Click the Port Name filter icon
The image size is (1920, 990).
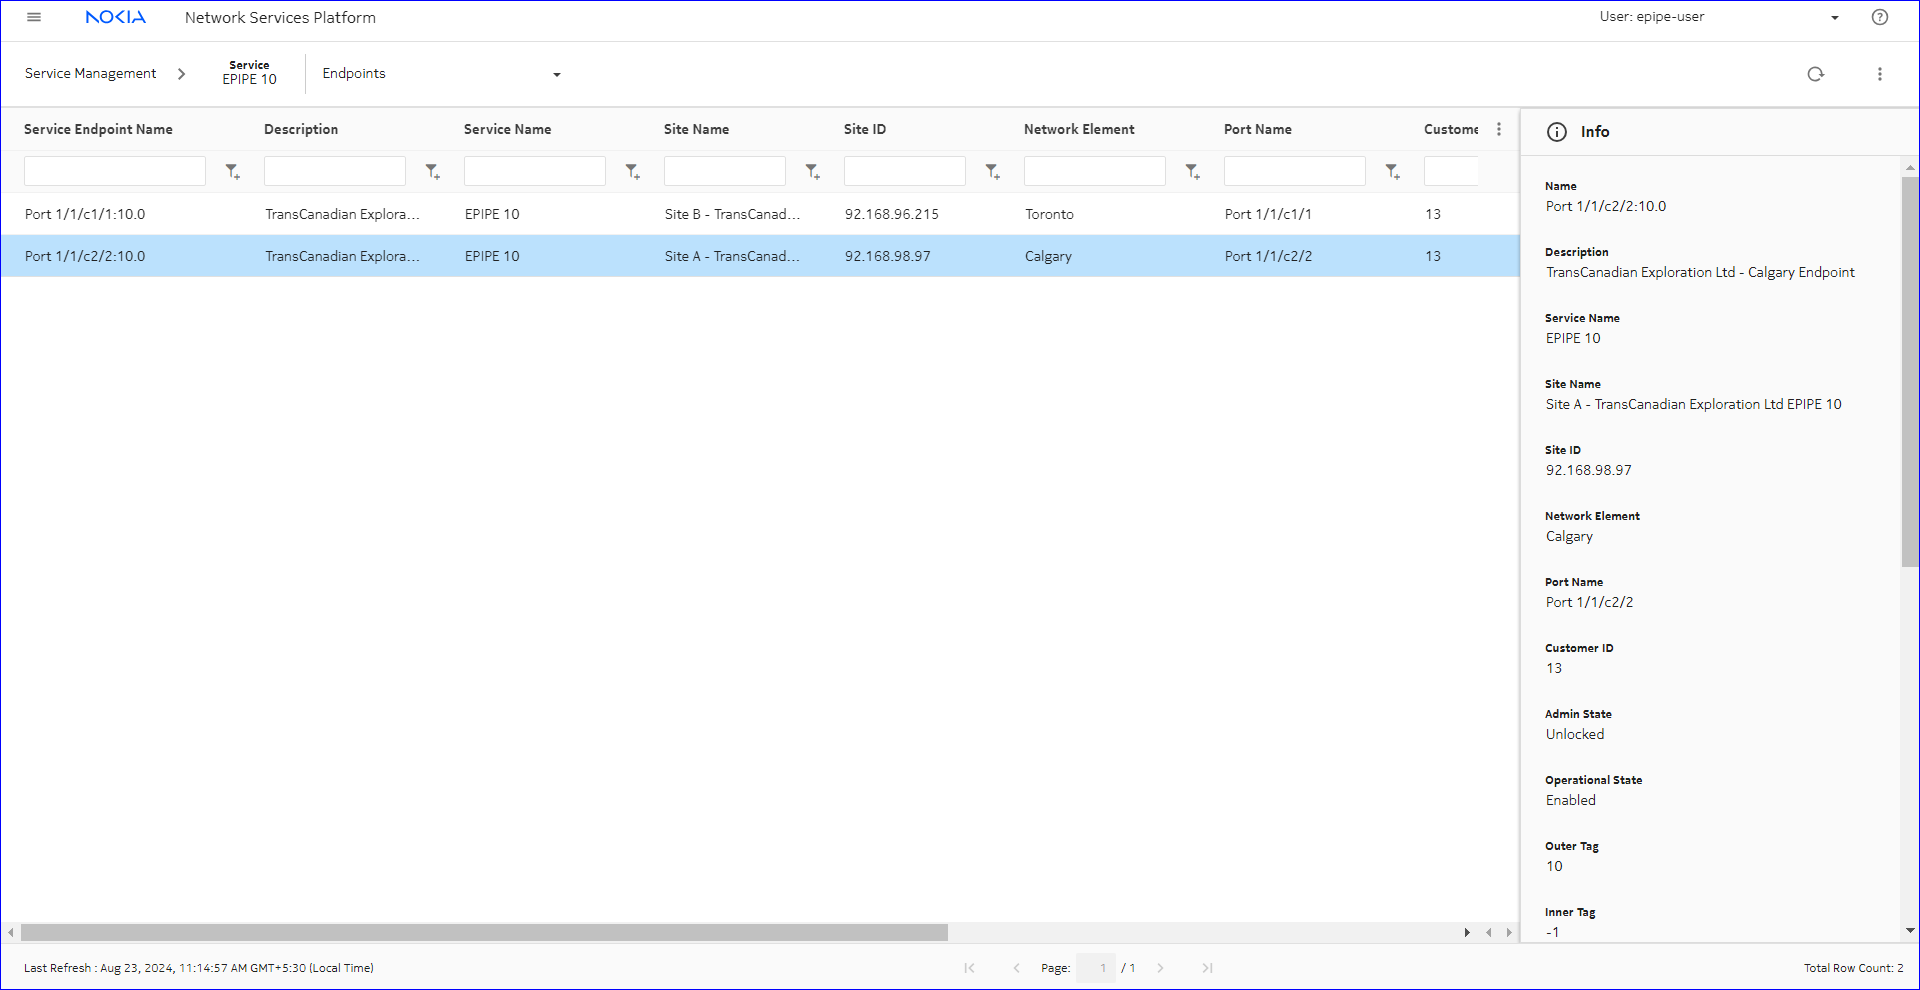pos(1392,172)
